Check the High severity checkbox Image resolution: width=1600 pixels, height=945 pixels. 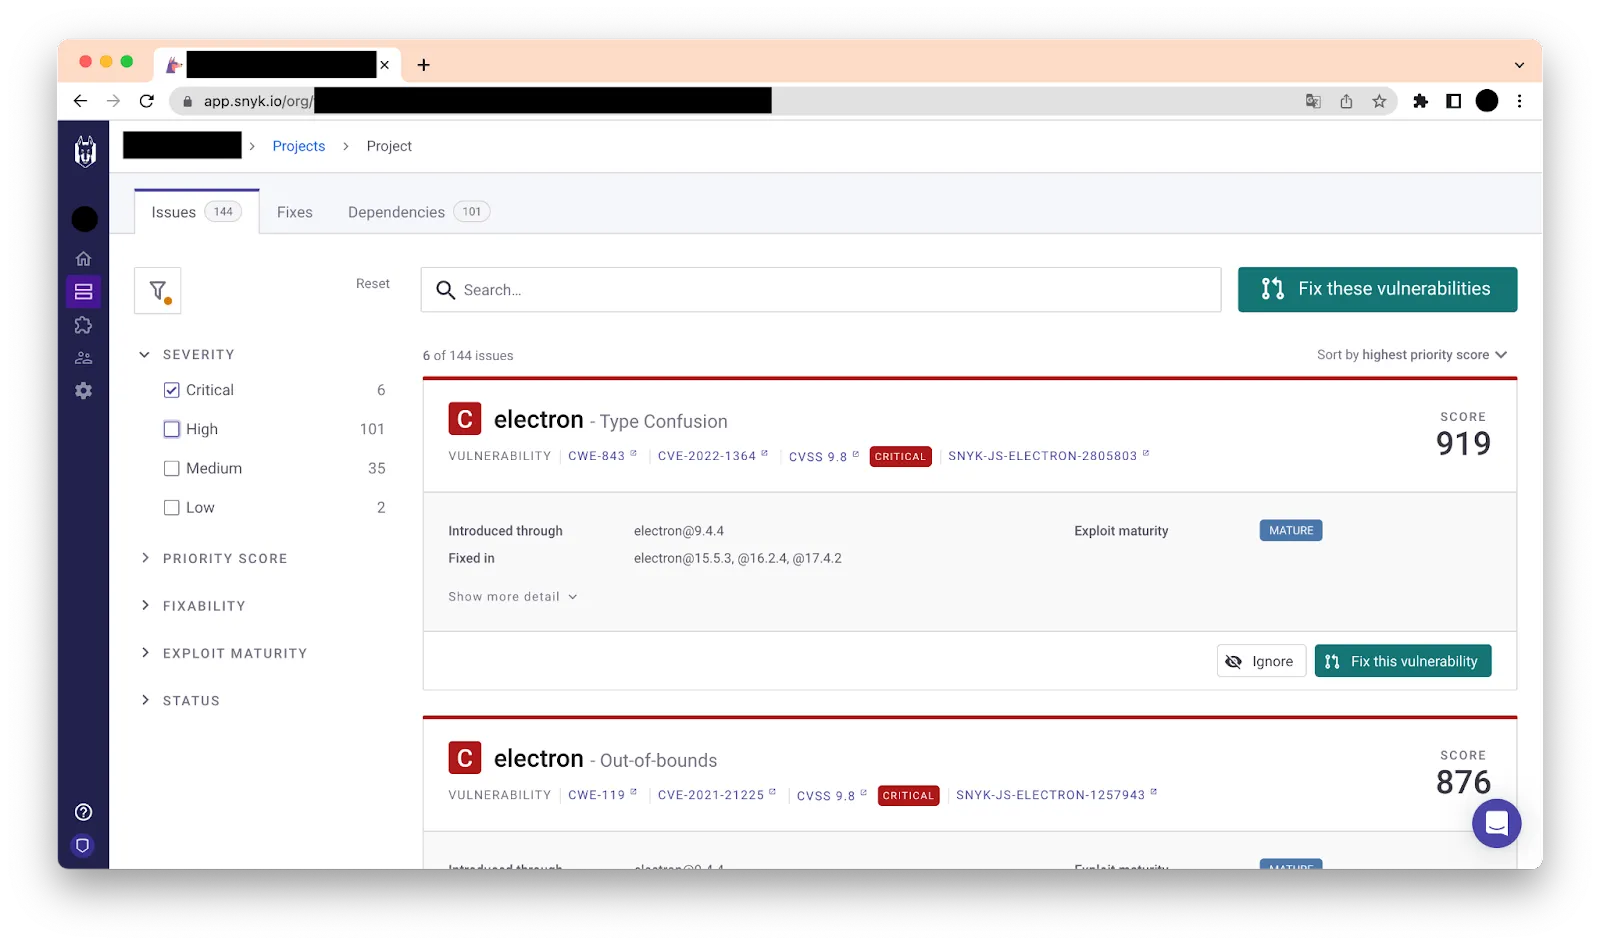pos(172,429)
